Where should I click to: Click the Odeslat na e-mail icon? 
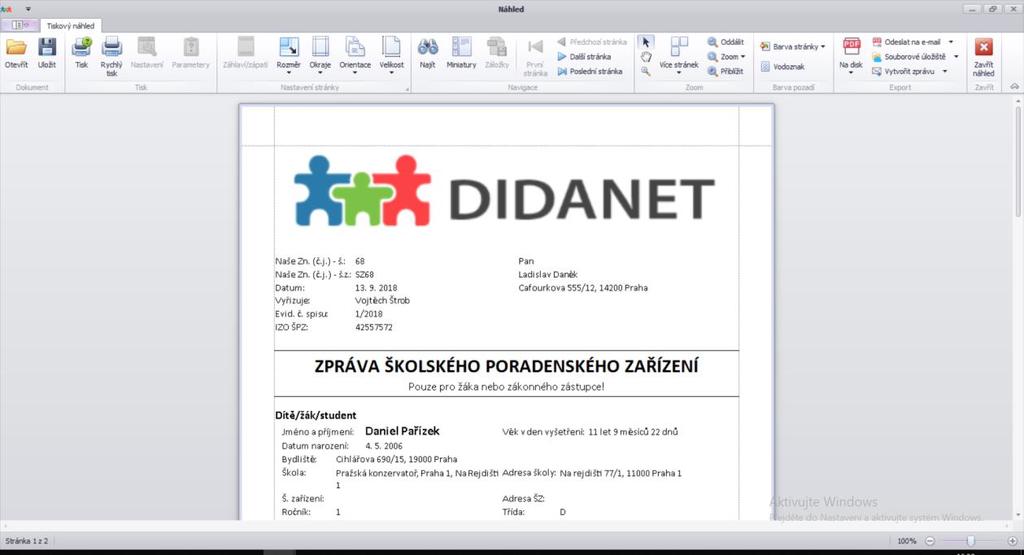[877, 42]
